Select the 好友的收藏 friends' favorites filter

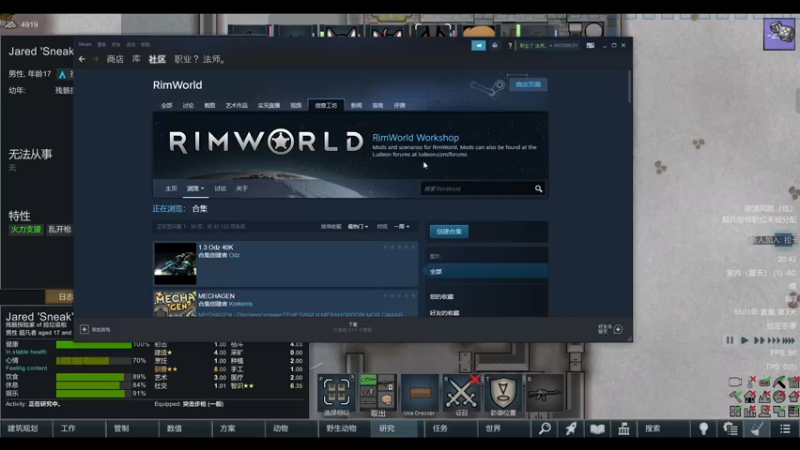click(444, 313)
